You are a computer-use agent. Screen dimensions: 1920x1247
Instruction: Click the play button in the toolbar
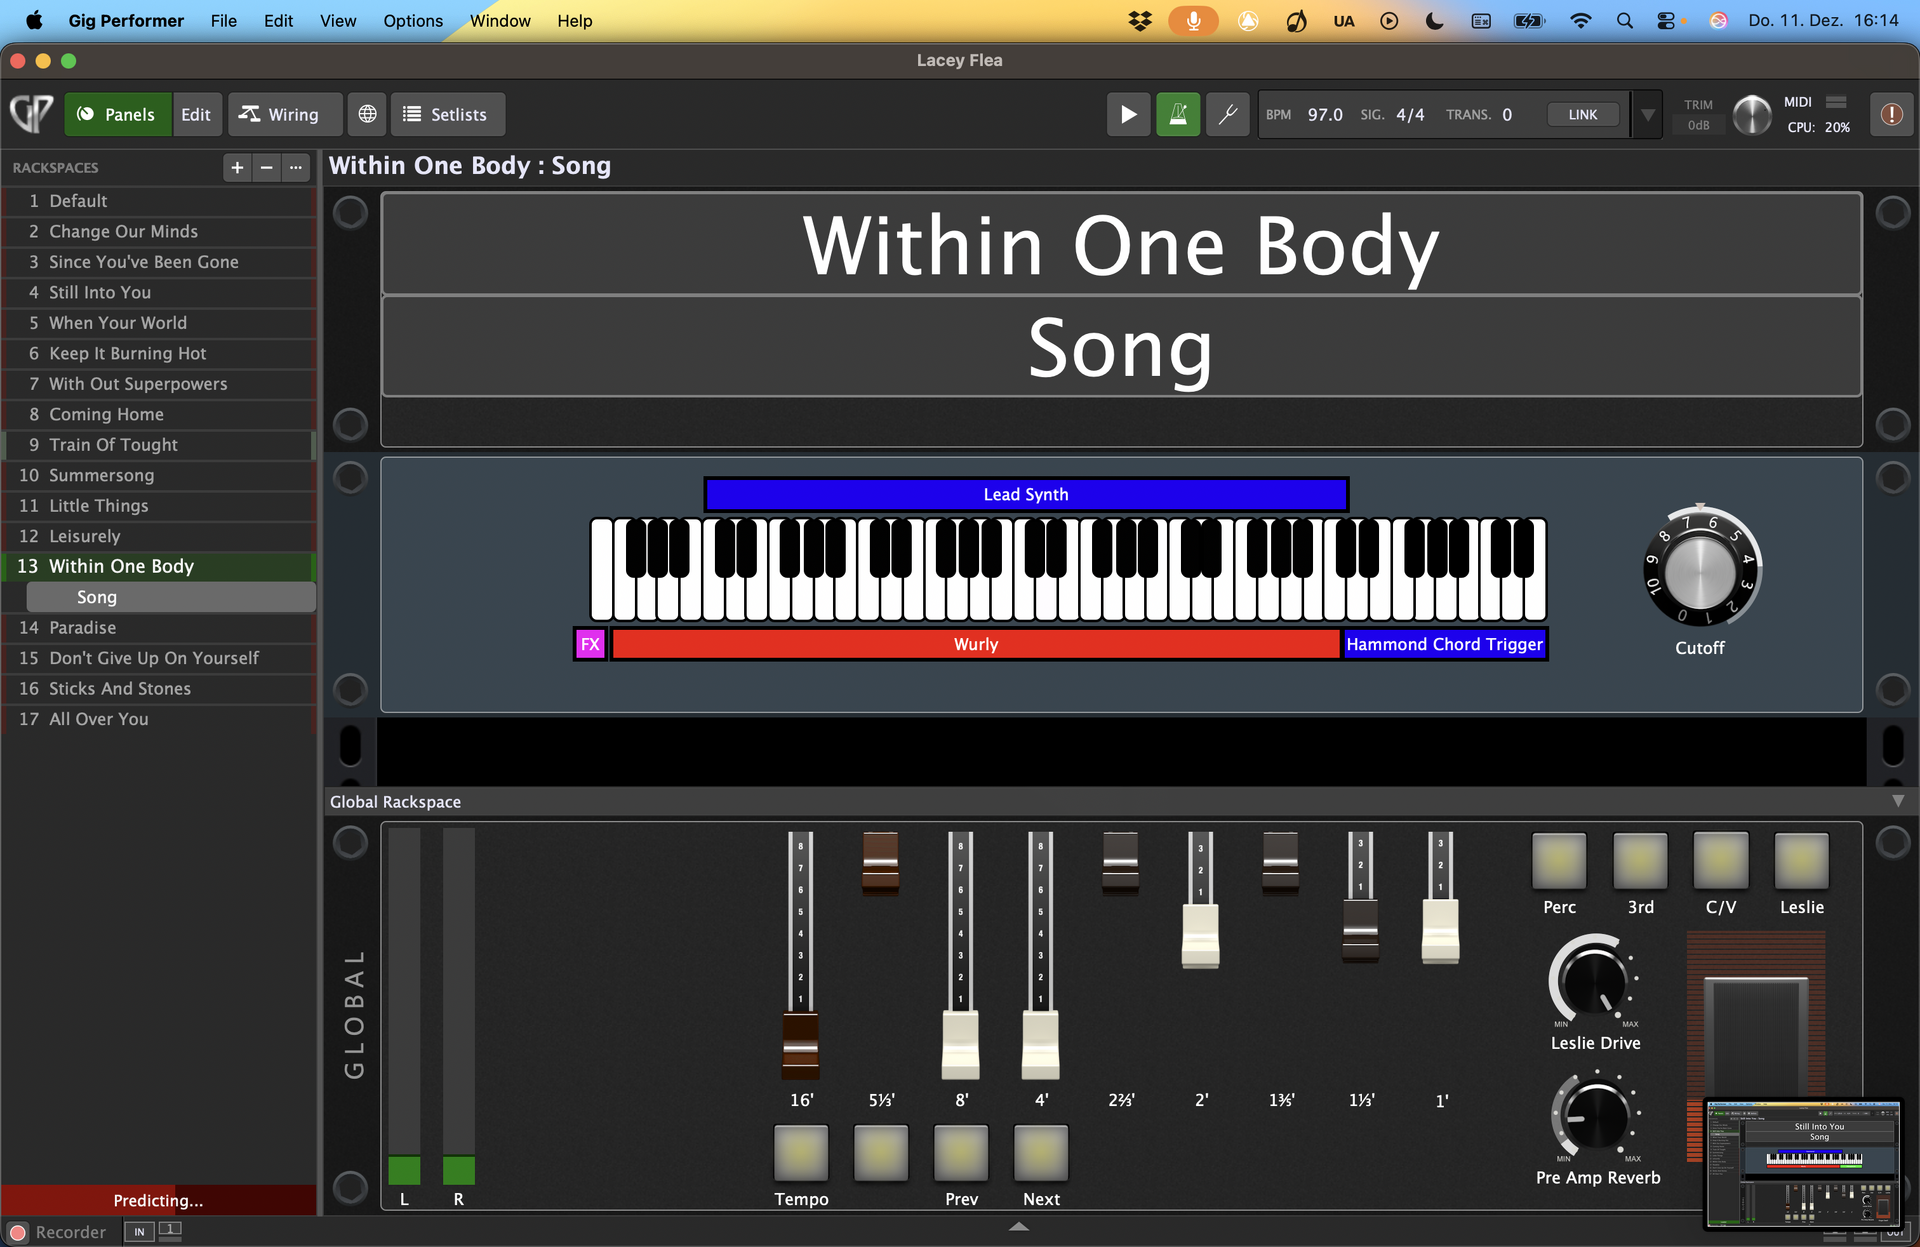coord(1128,115)
